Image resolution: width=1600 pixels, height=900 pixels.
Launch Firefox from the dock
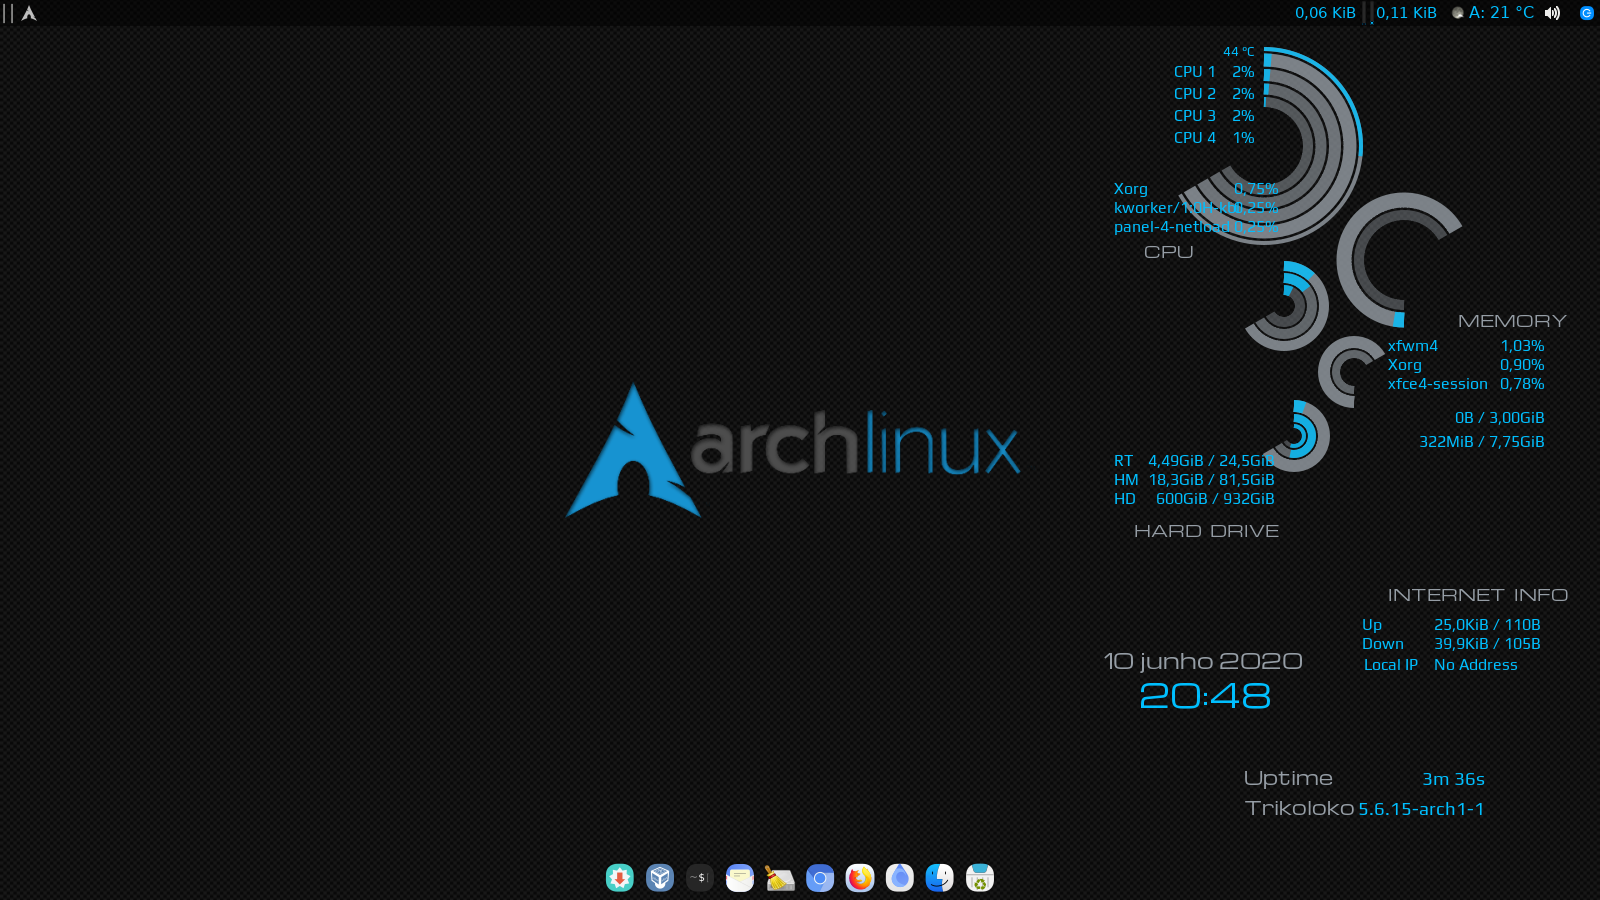tap(860, 878)
